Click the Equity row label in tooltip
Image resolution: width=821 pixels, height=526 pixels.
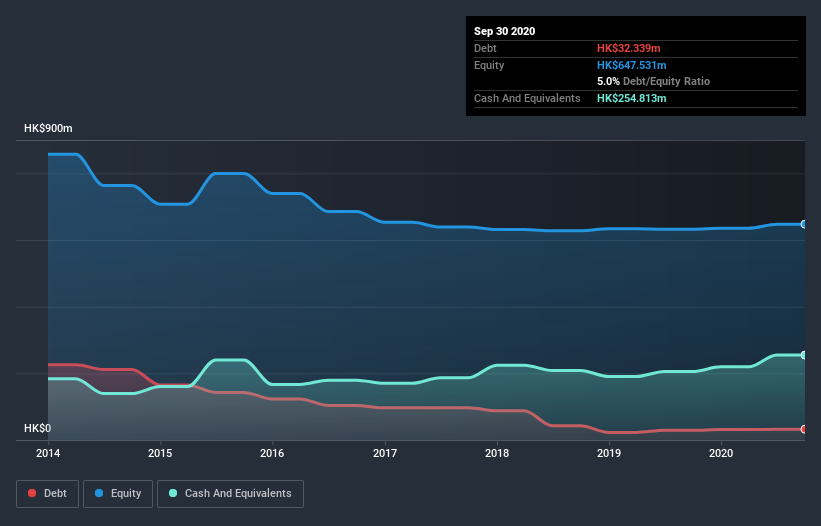pos(489,65)
